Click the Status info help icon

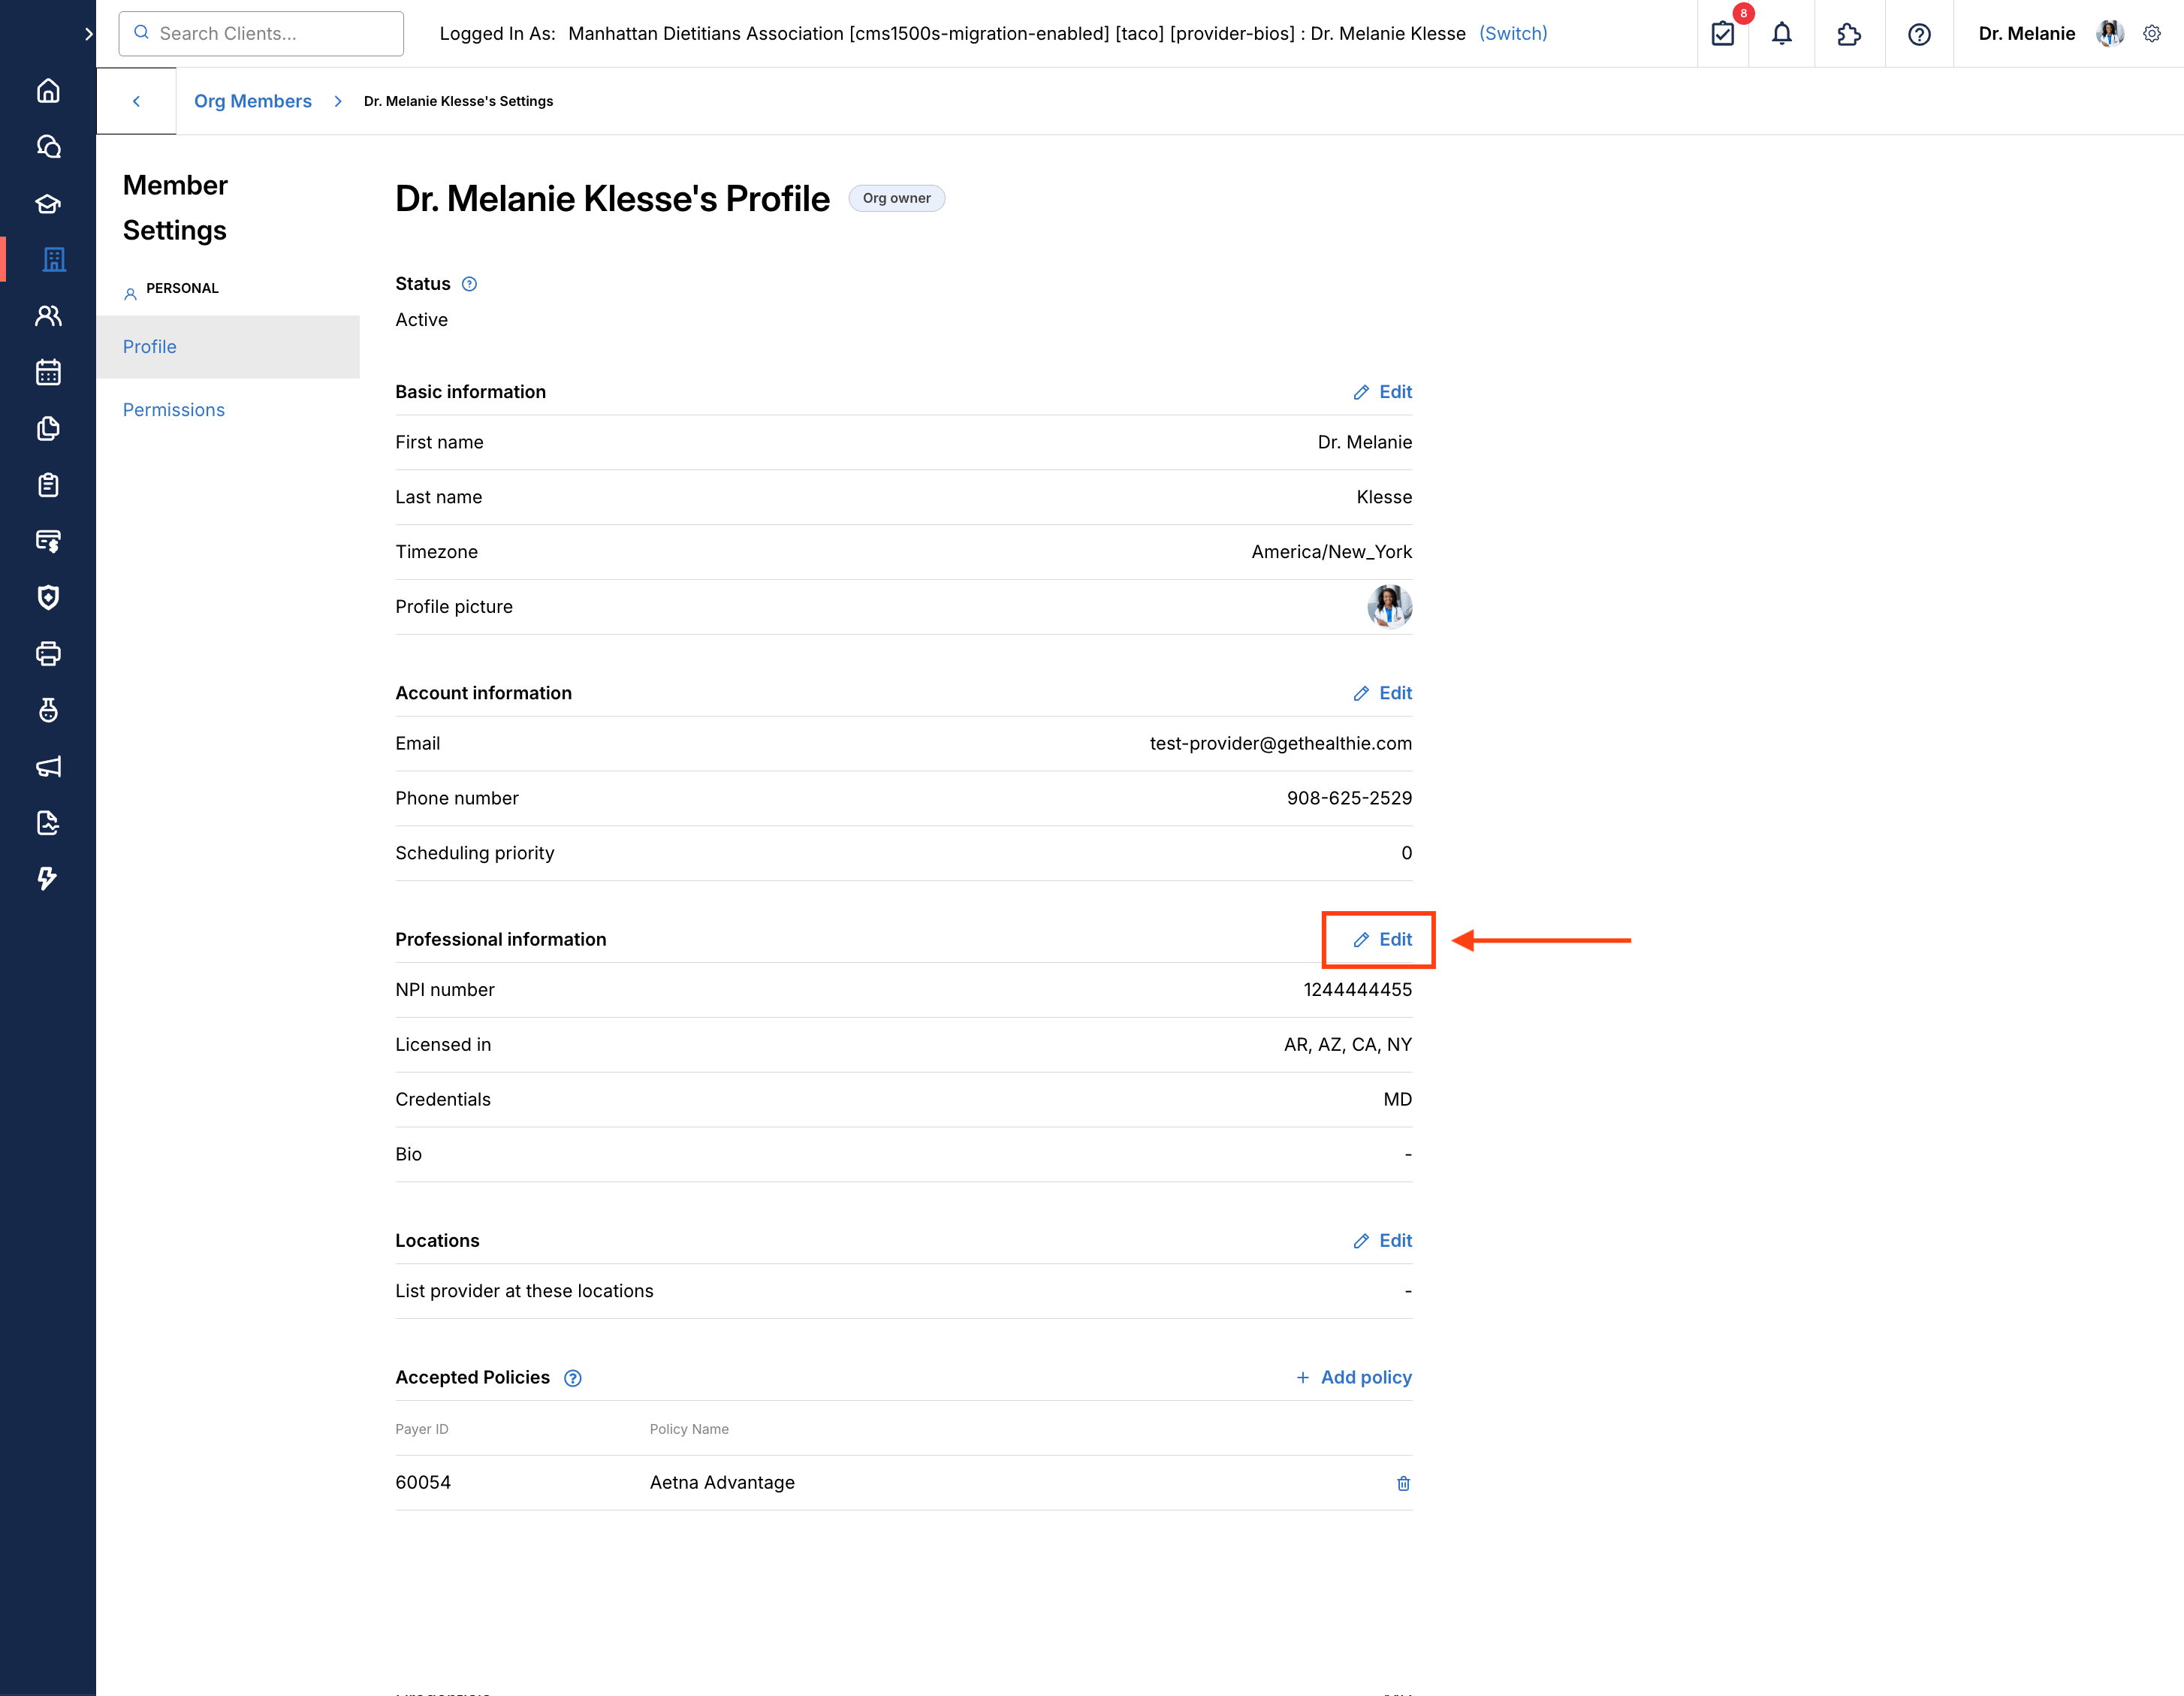[x=469, y=284]
